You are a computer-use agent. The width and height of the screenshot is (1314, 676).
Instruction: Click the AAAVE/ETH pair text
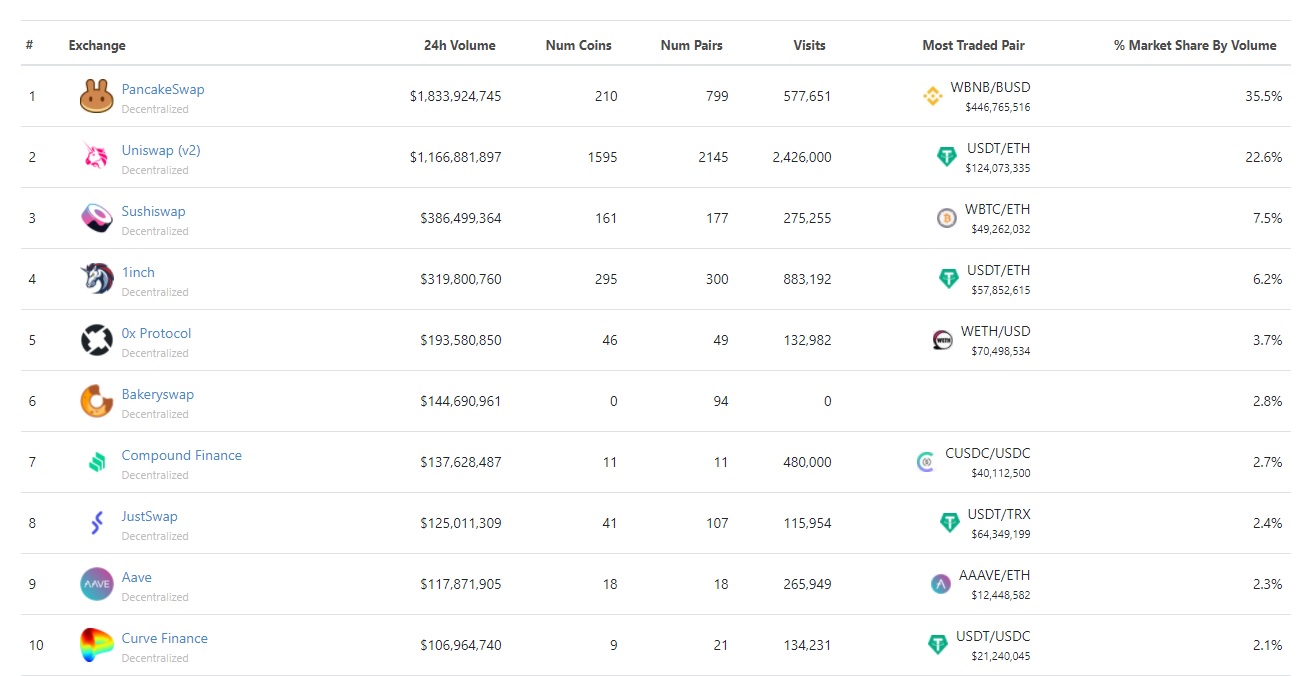[x=994, y=575]
